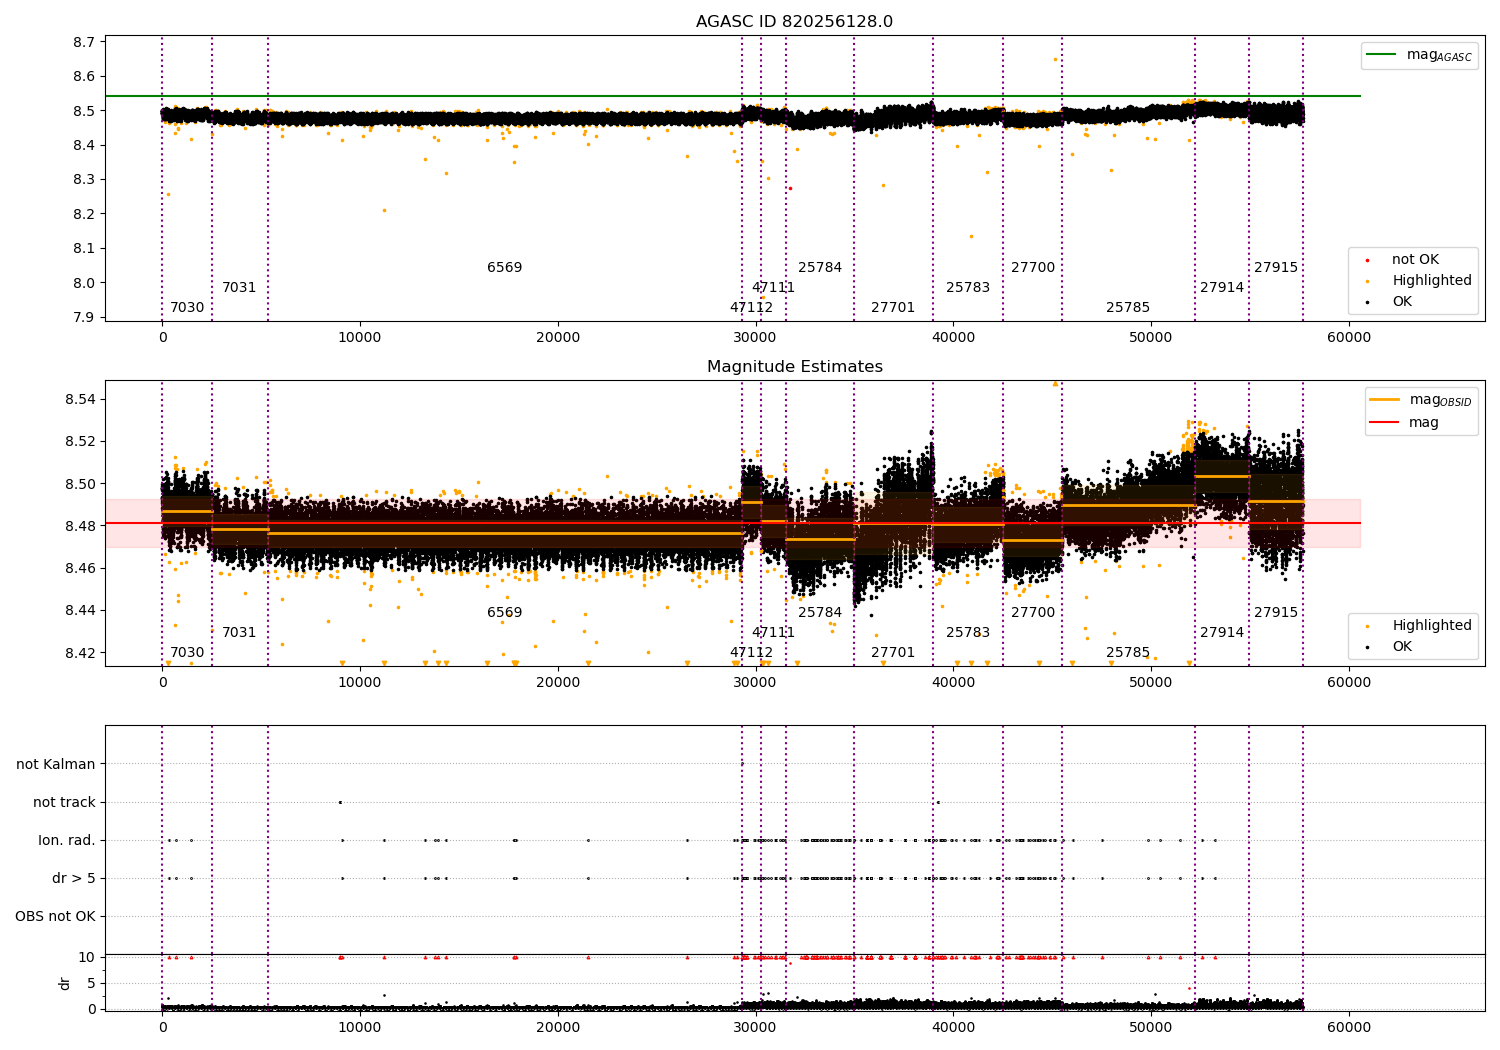Click 'Highlighted' in the Magnitude Estimates legend
This screenshot has width=1500, height=1050.
1419,626
